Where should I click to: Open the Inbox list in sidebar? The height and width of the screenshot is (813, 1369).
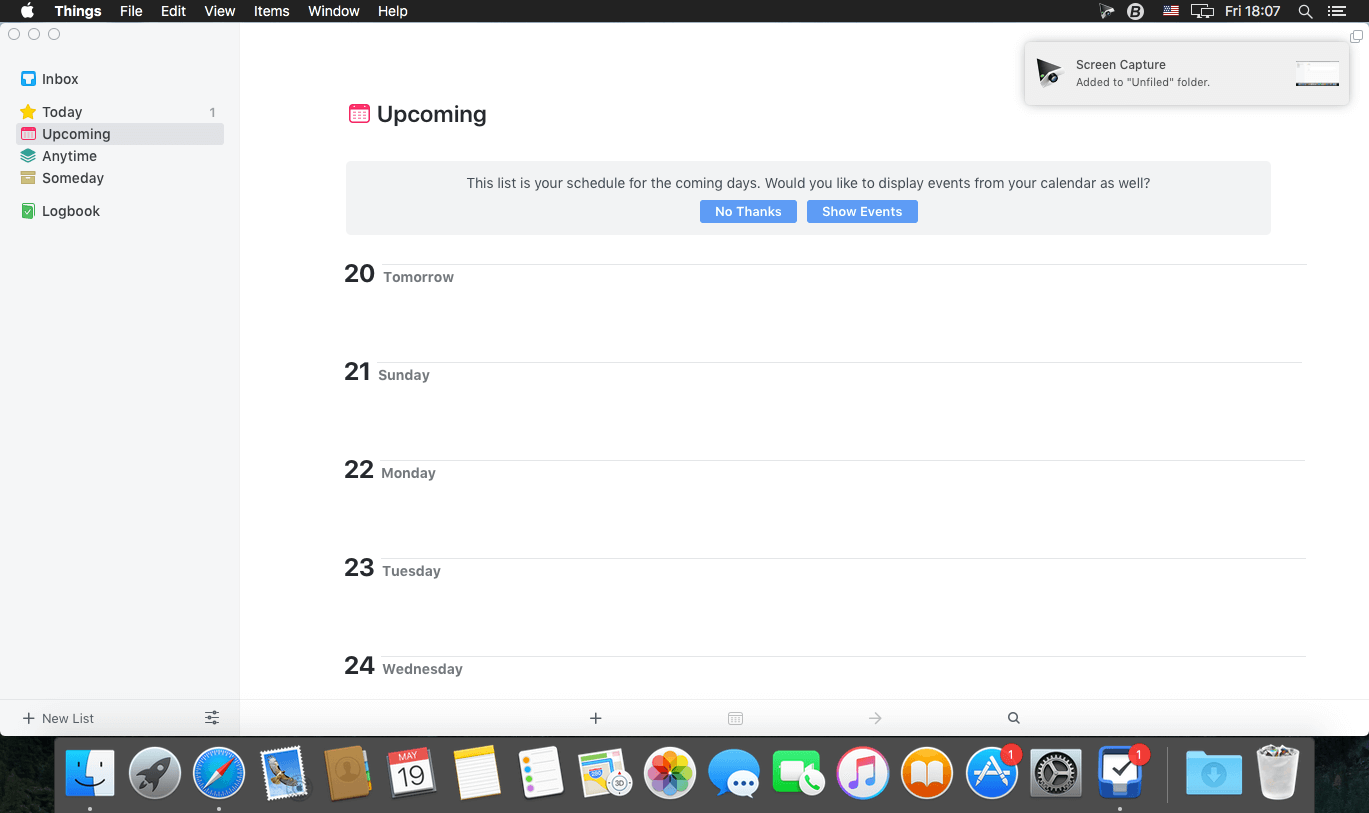coord(59,79)
